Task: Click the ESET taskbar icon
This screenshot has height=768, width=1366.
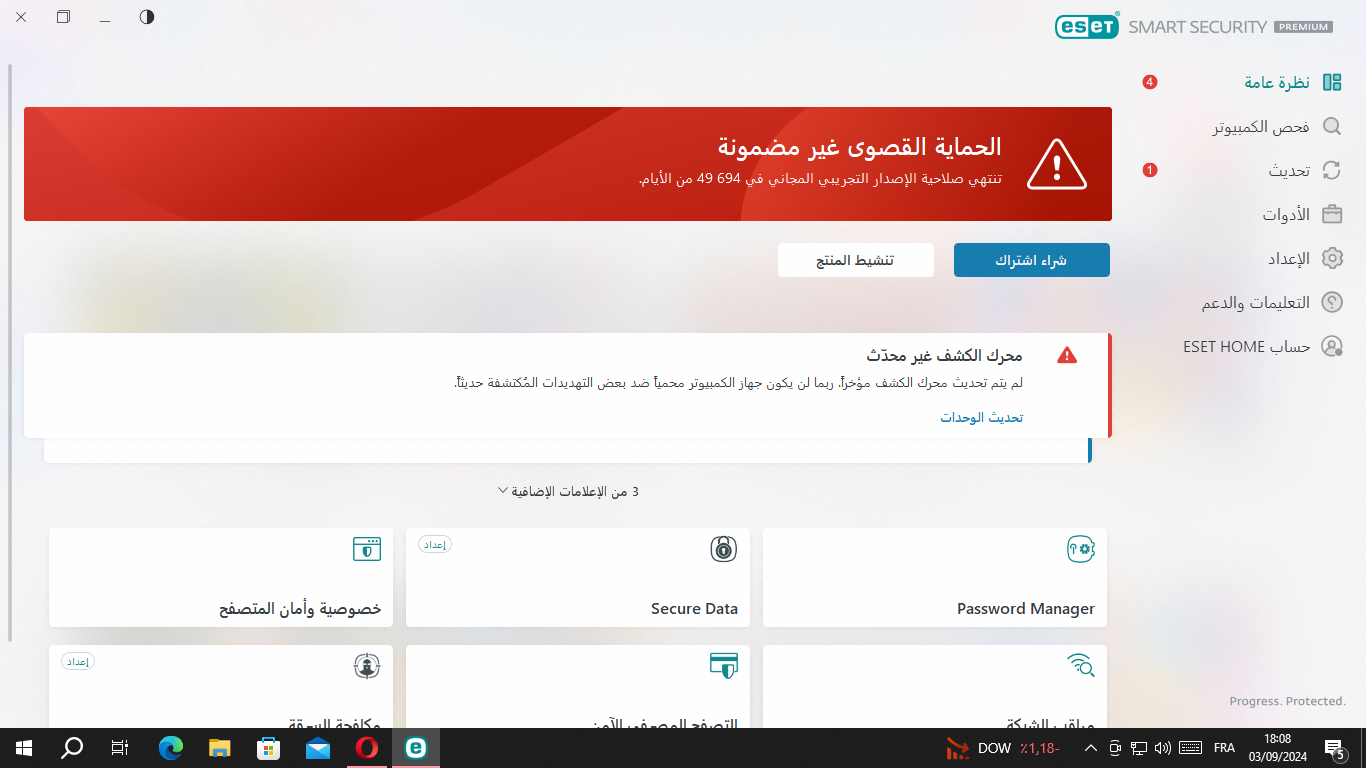Action: click(415, 747)
